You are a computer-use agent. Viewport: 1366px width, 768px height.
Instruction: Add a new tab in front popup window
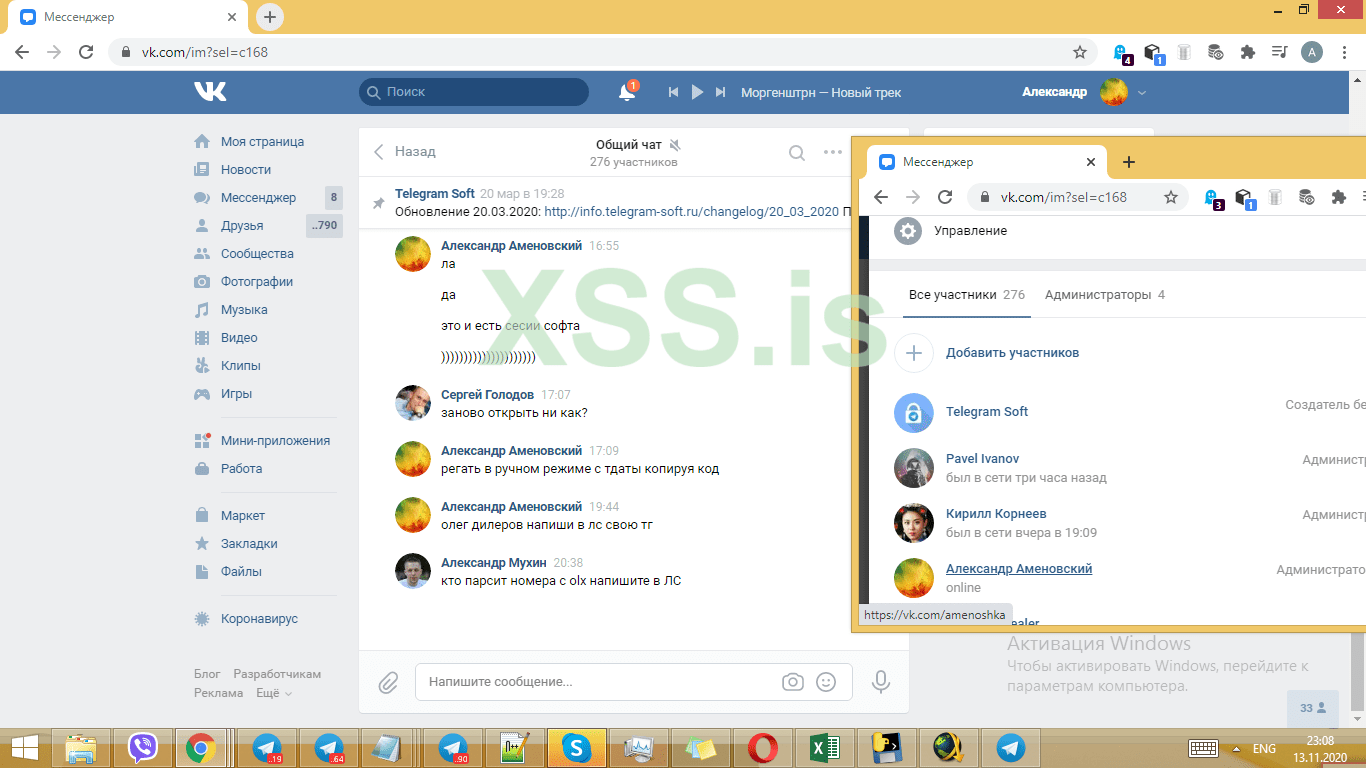tap(1129, 162)
